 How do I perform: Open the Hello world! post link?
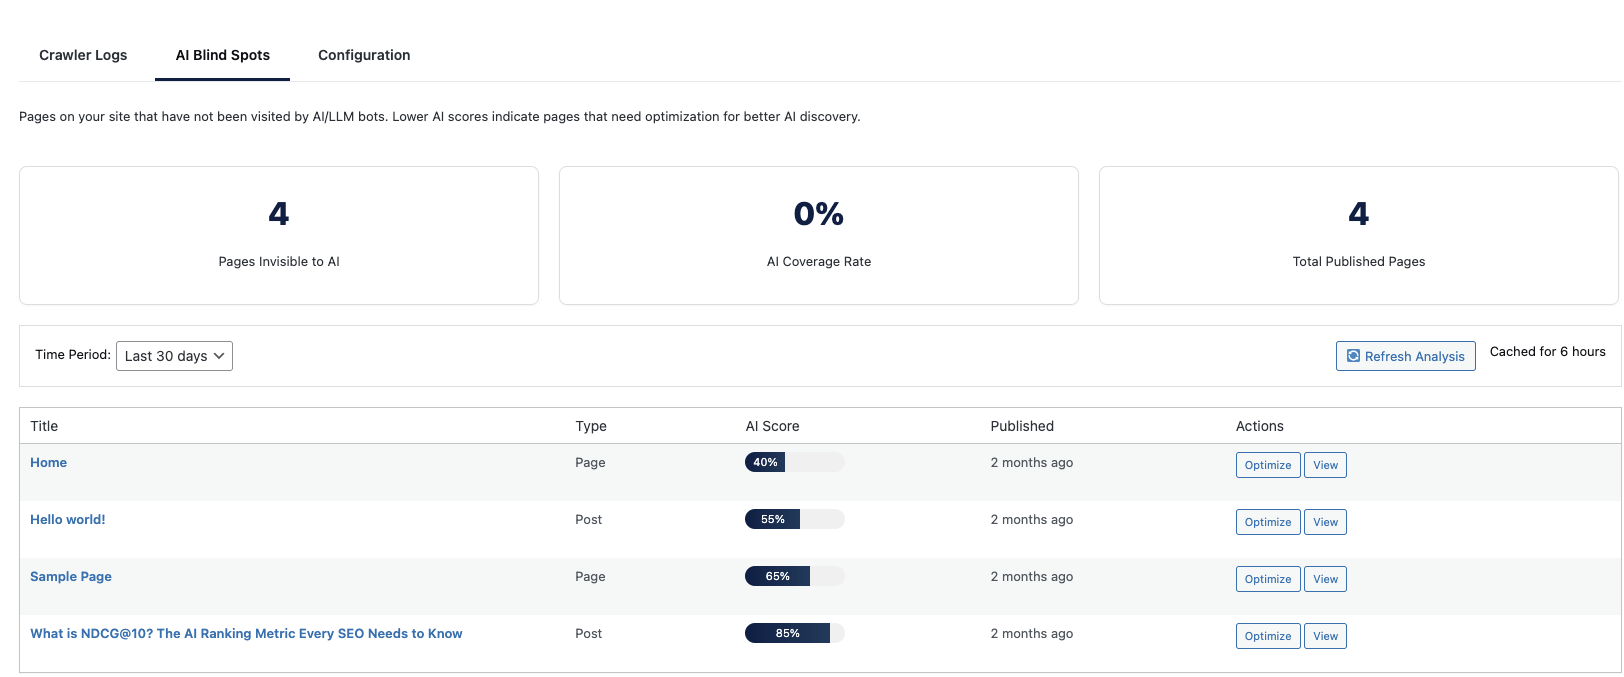67,520
